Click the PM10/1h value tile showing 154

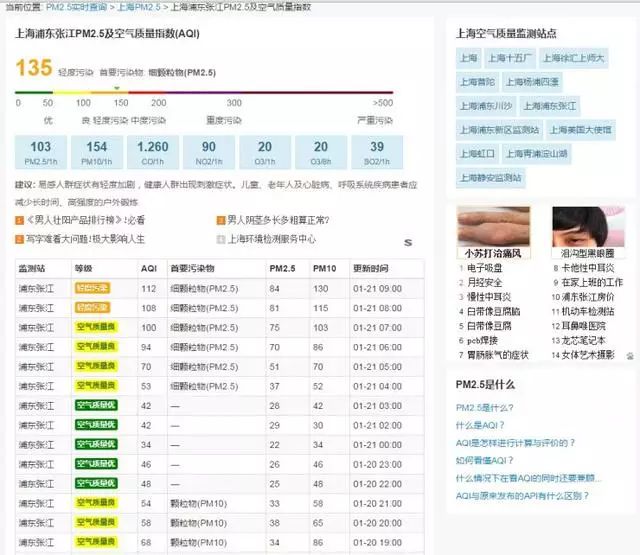click(x=97, y=153)
